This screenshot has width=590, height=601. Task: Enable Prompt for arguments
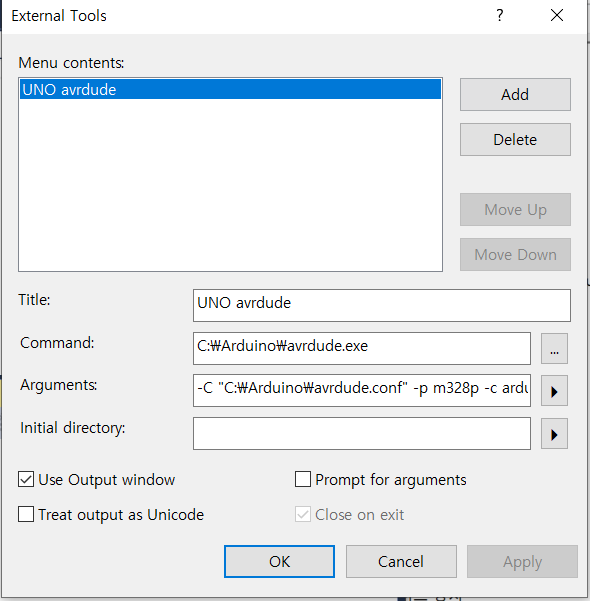pos(303,479)
